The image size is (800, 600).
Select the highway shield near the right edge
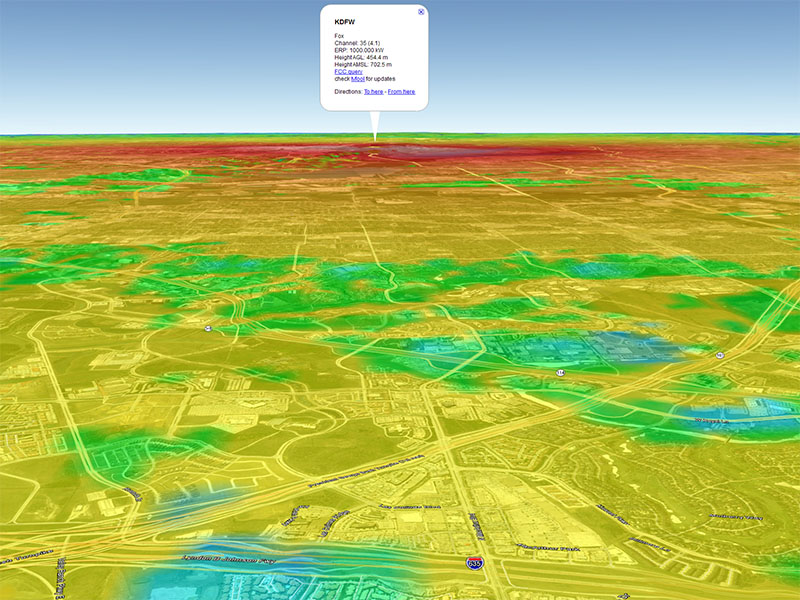(719, 355)
